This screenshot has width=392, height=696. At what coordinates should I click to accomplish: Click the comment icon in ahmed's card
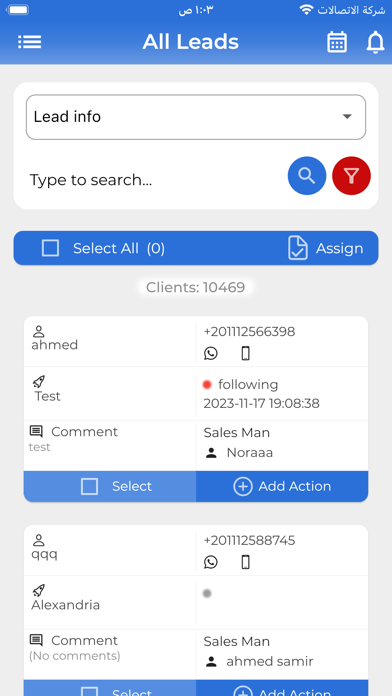pos(36,431)
